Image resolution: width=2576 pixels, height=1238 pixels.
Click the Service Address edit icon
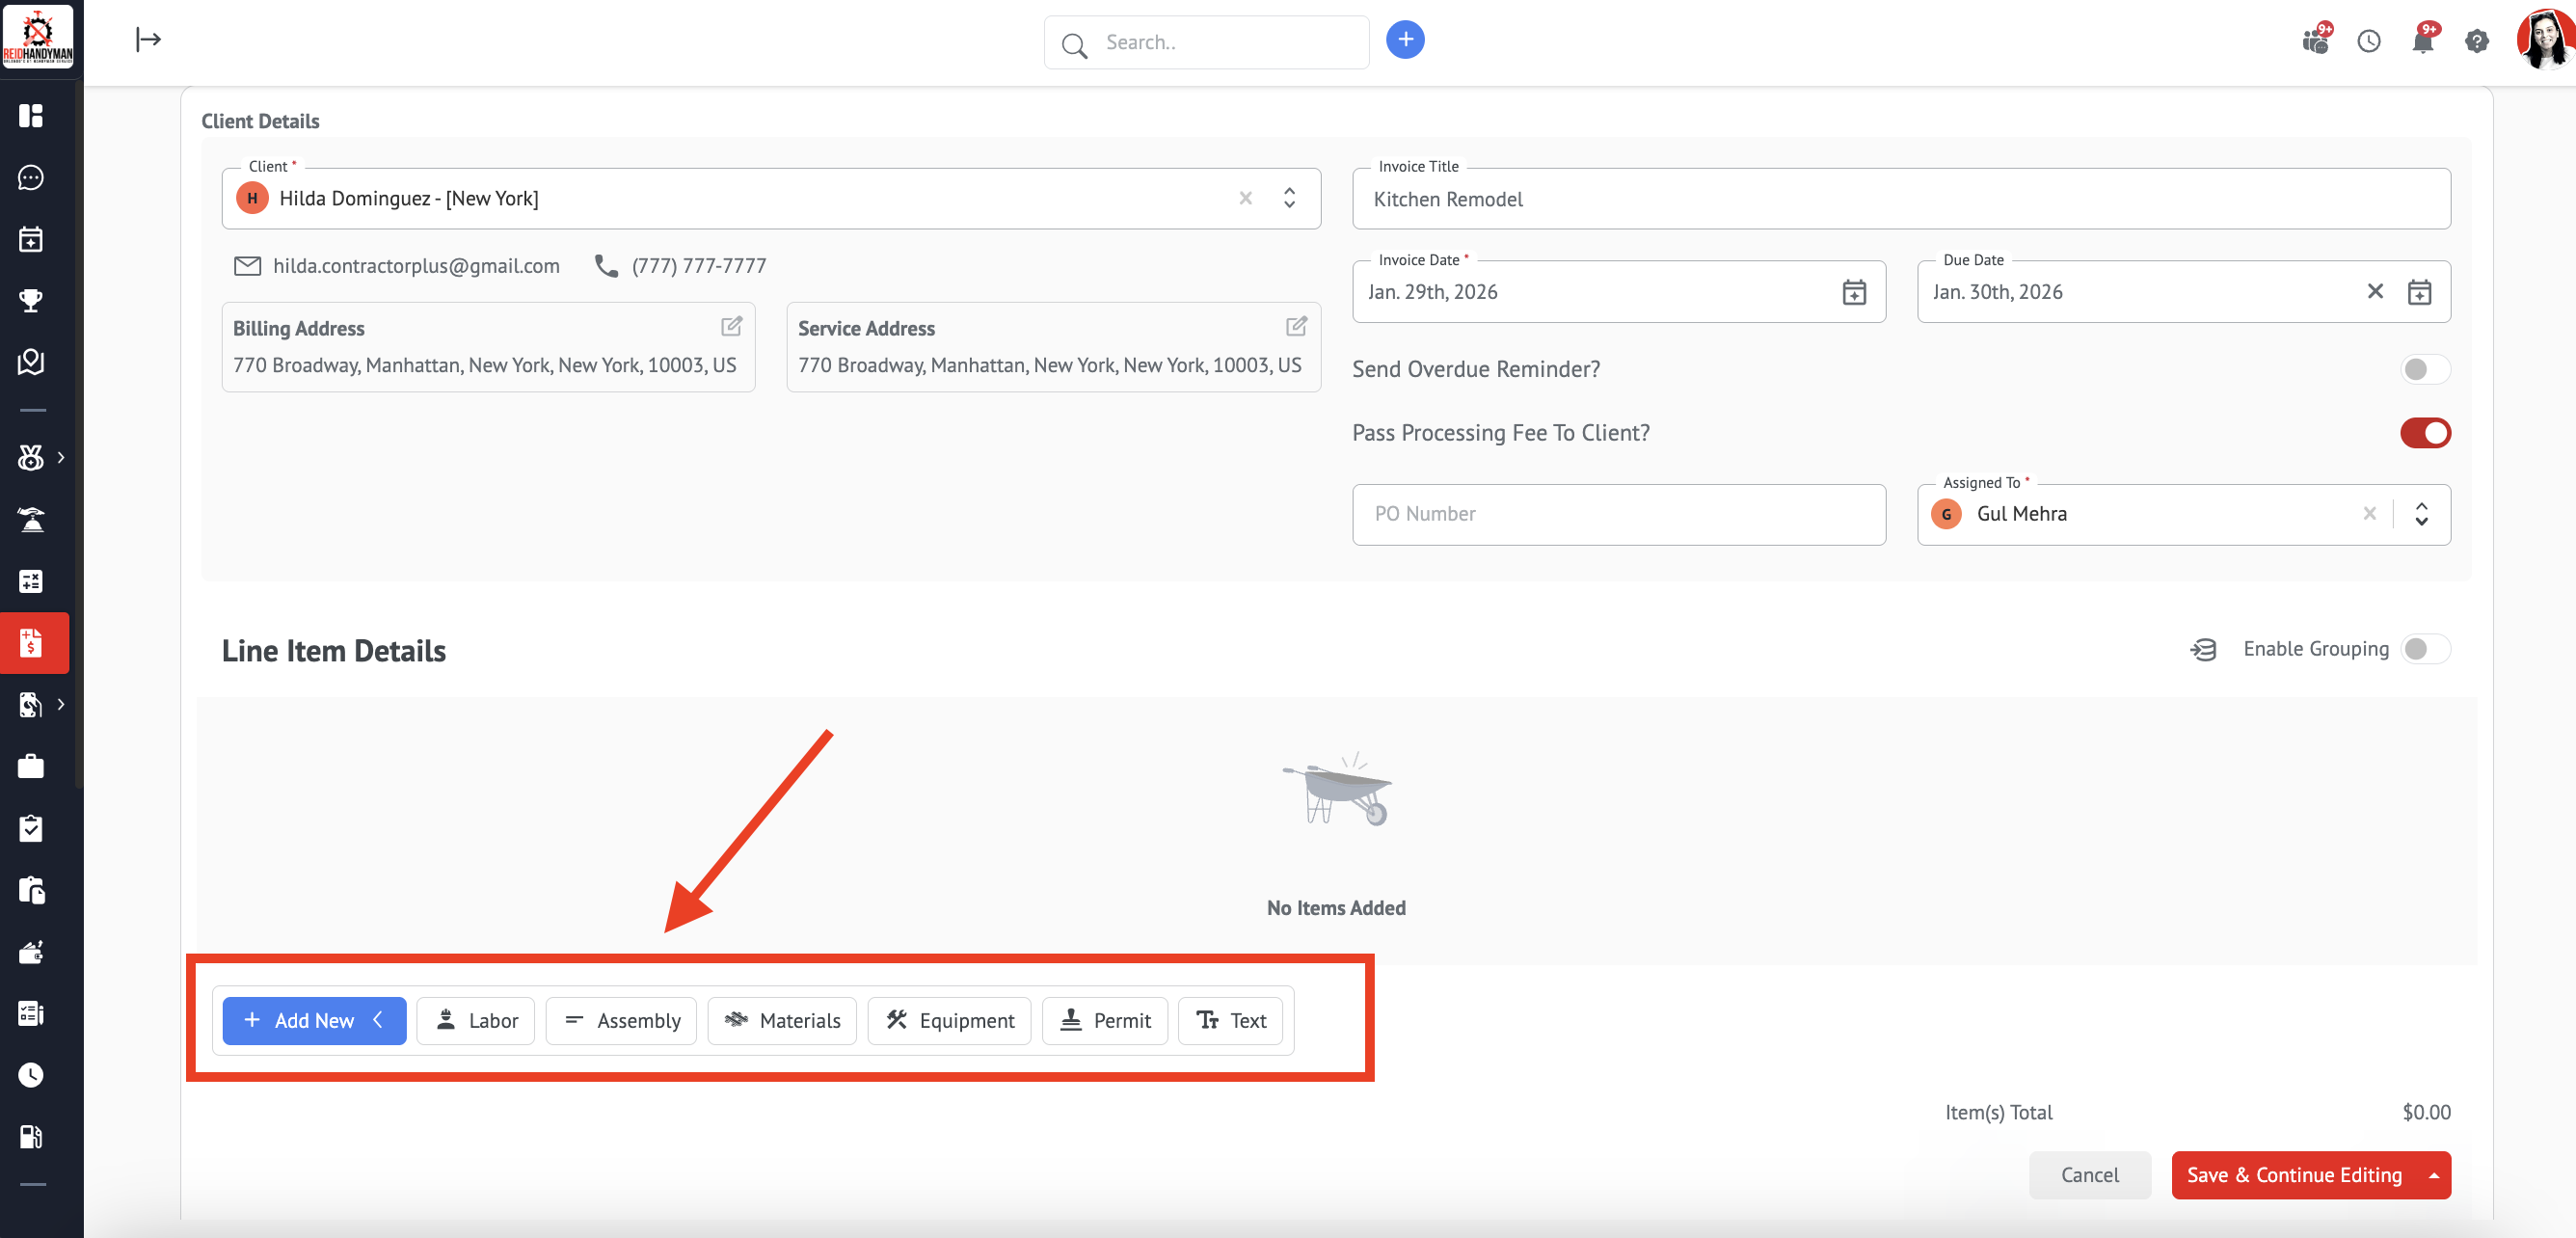tap(1296, 326)
